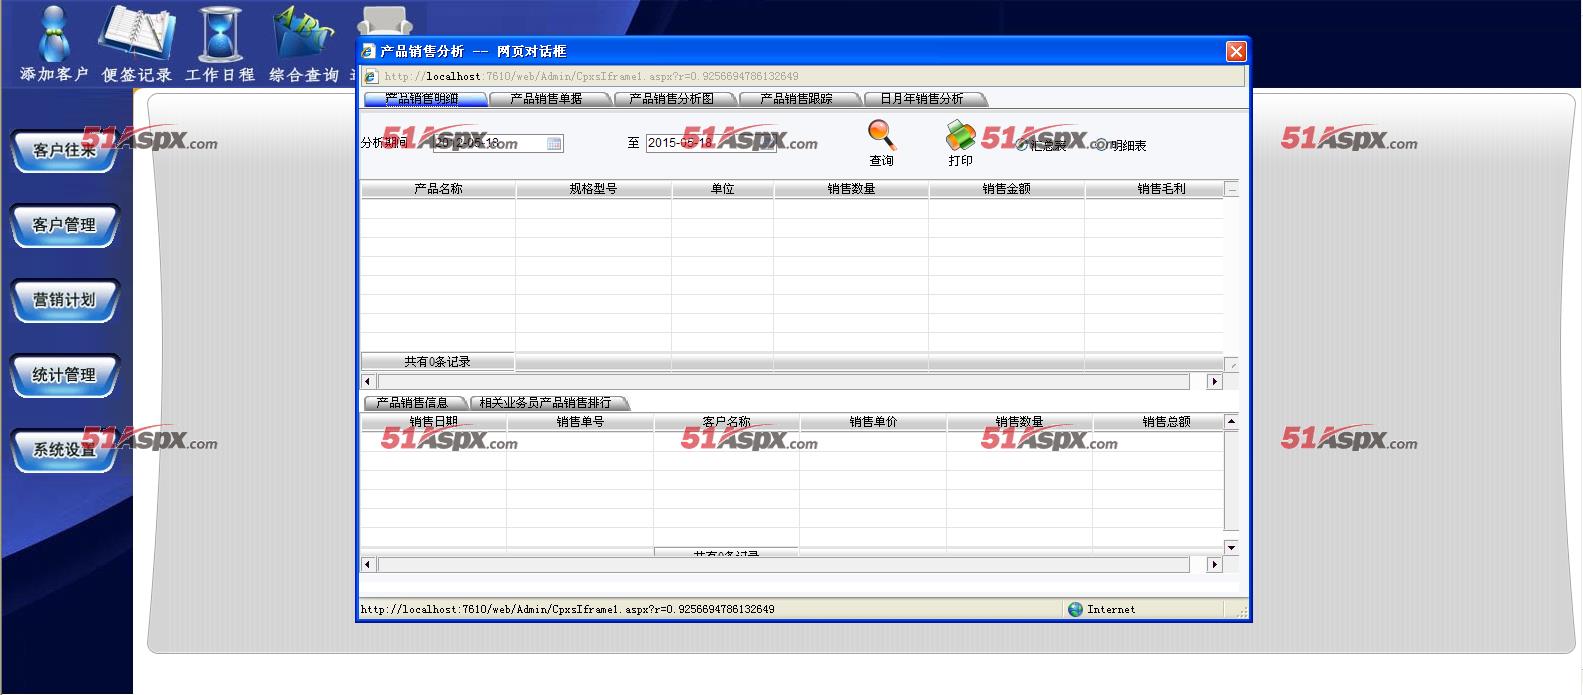Image resolution: width=1583 pixels, height=695 pixels.
Task: Click the lower grid scroll-down arrow
Action: tap(1231, 548)
